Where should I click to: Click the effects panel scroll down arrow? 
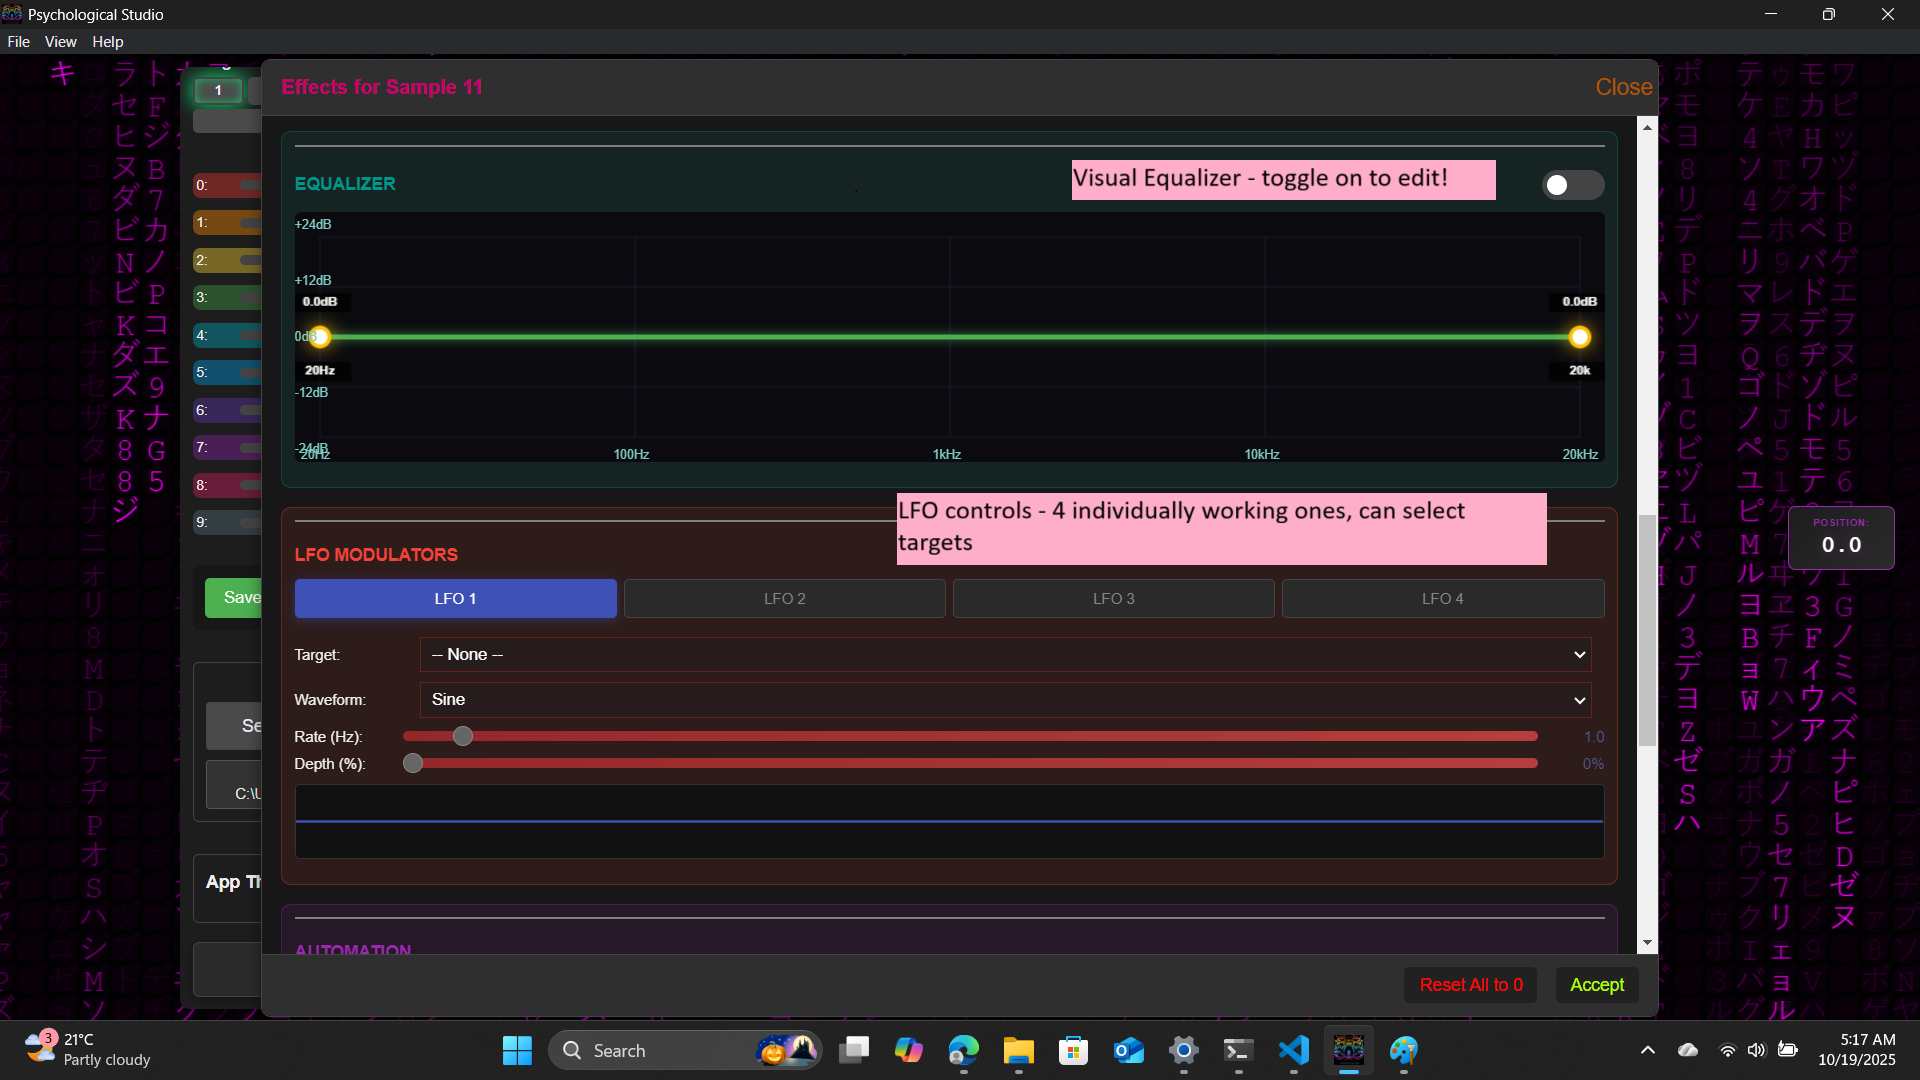pos(1647,943)
